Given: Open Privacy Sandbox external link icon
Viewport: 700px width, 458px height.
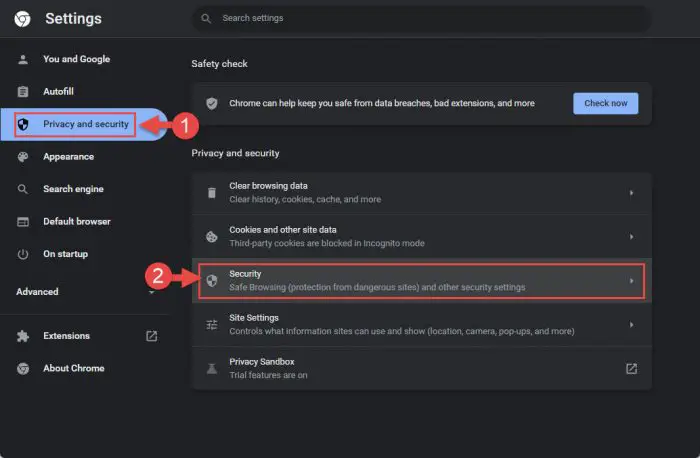Looking at the screenshot, I should 631,368.
